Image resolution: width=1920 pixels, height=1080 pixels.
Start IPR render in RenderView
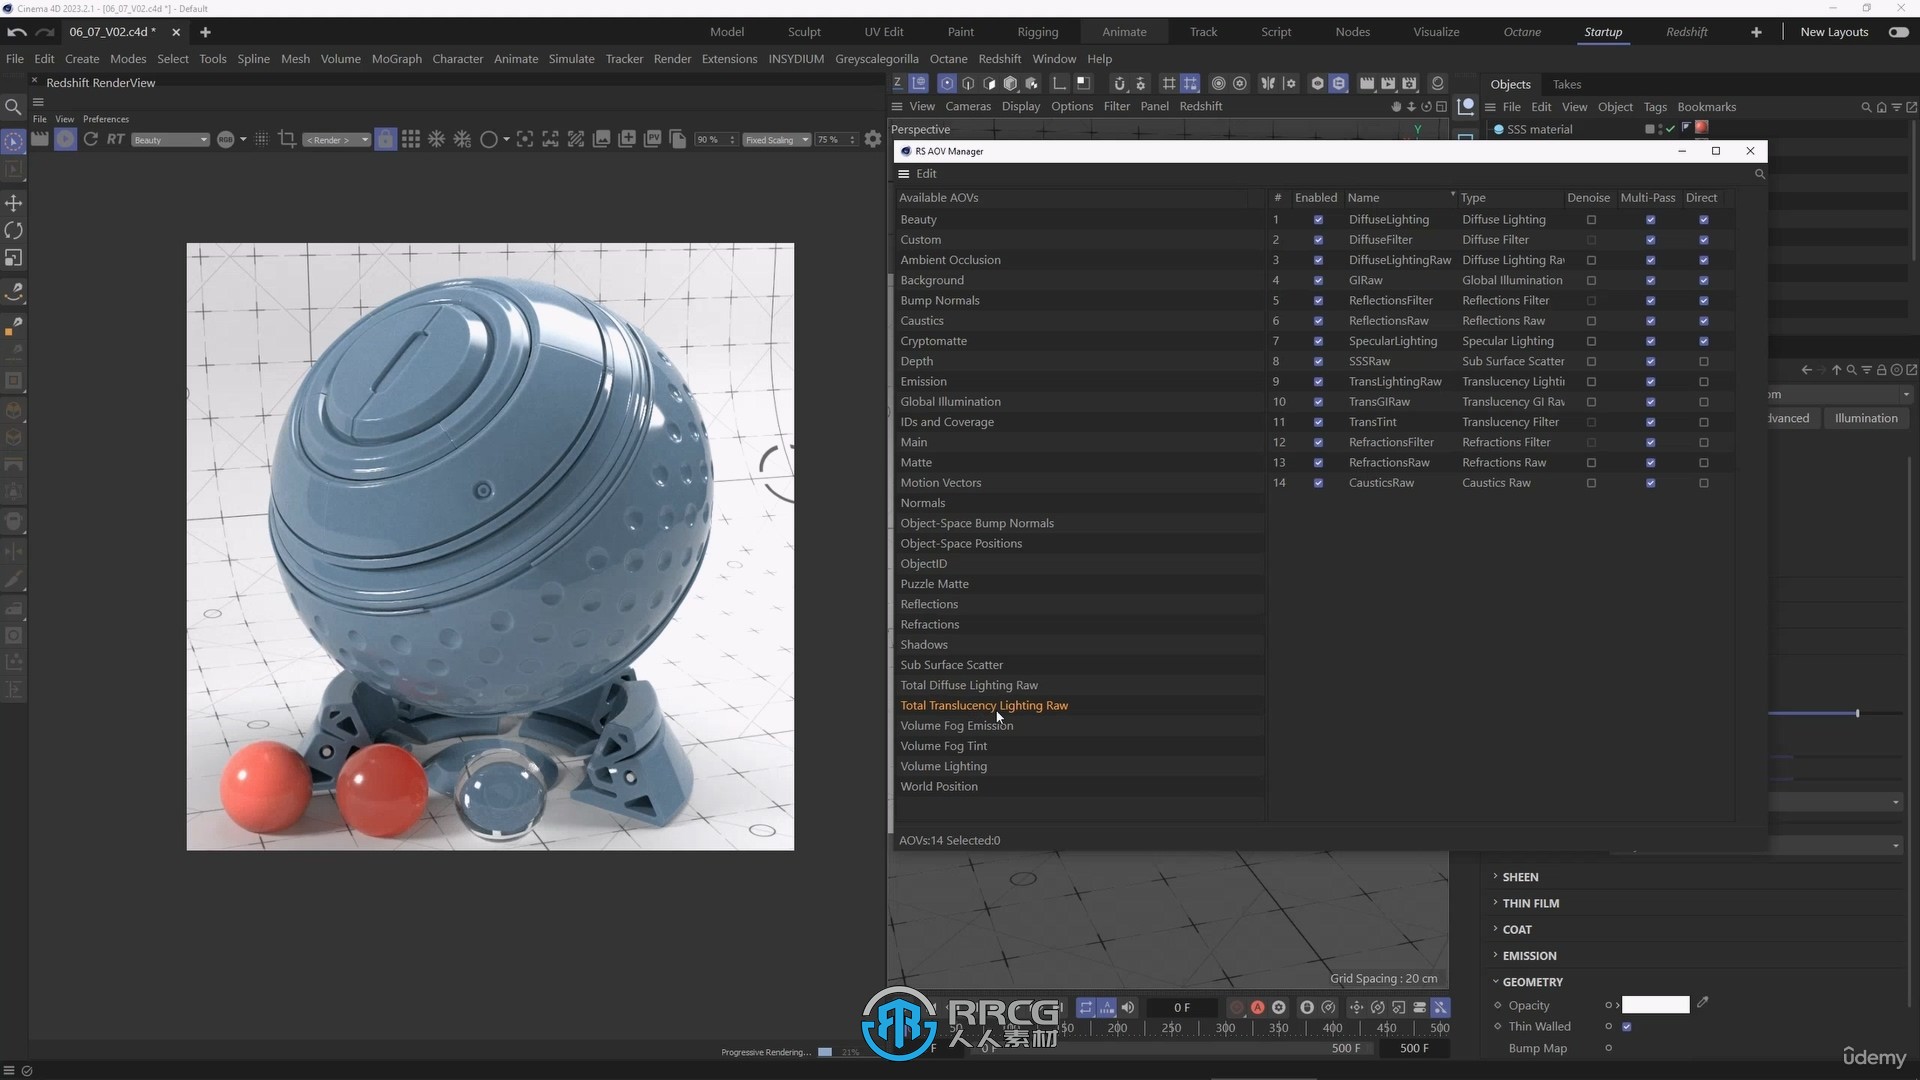click(65, 139)
